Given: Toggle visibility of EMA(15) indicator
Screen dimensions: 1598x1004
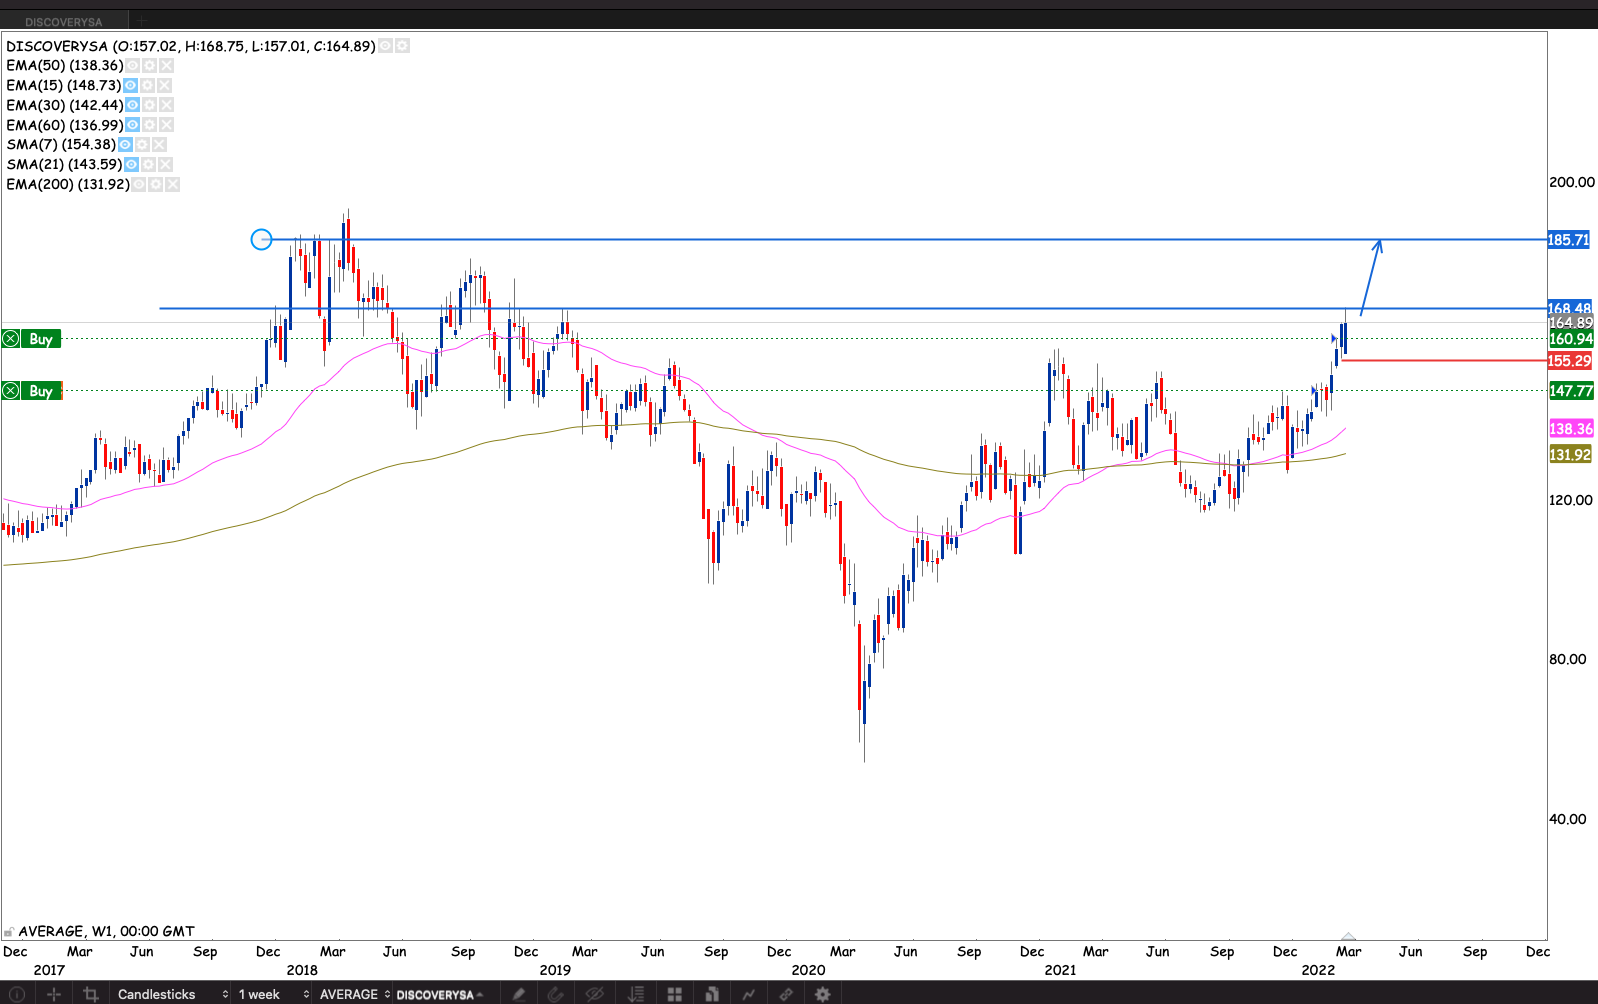Looking at the screenshot, I should [130, 86].
